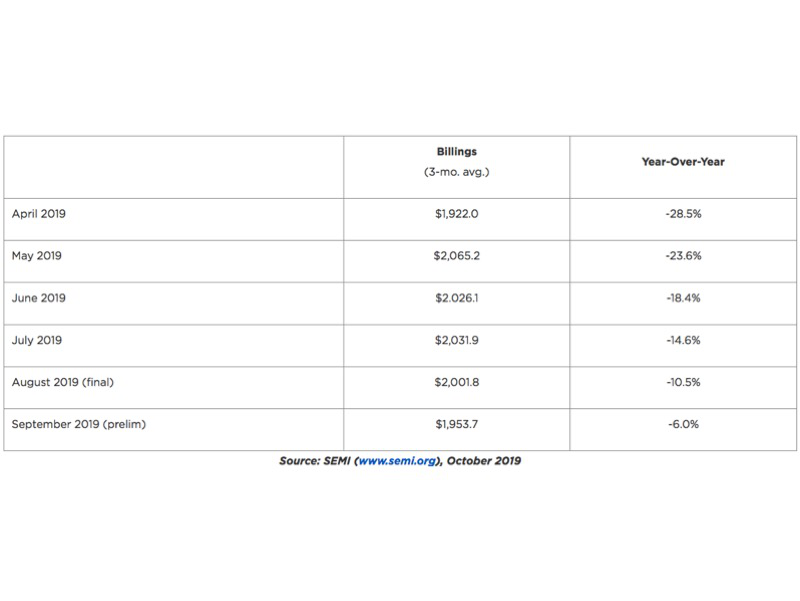Image resolution: width=800 pixels, height=601 pixels.
Task: Select the -18.4% year-over-year value
Action: point(683,298)
